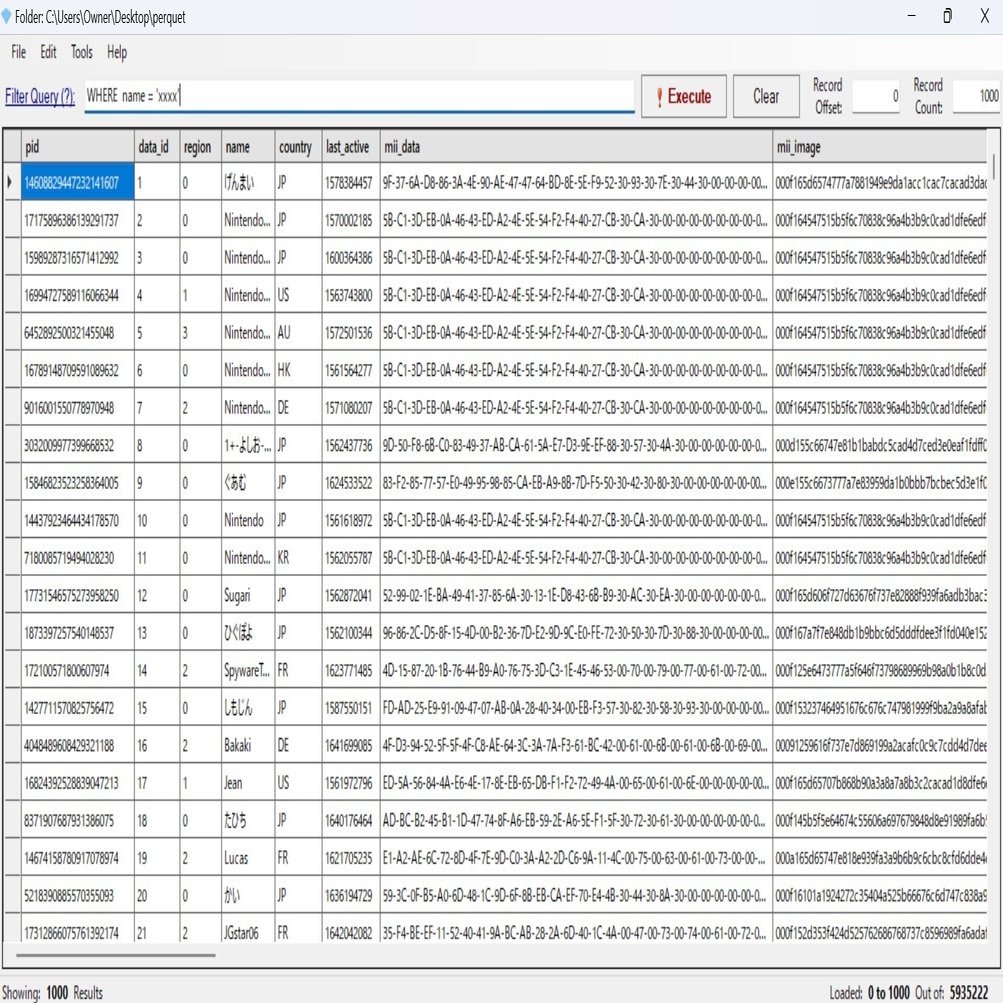Click mii_data cell starting ED-5A-56-84
This screenshot has height=1003, width=1003.
[576, 782]
